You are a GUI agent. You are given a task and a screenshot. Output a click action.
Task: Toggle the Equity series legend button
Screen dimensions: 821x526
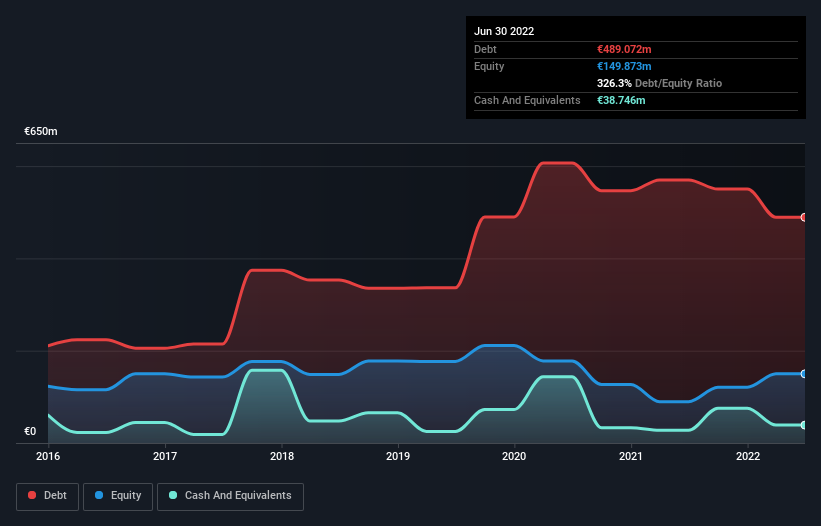pos(118,496)
